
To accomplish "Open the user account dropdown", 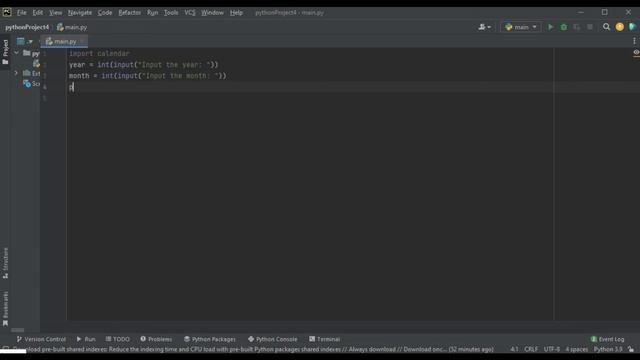I will (484, 27).
